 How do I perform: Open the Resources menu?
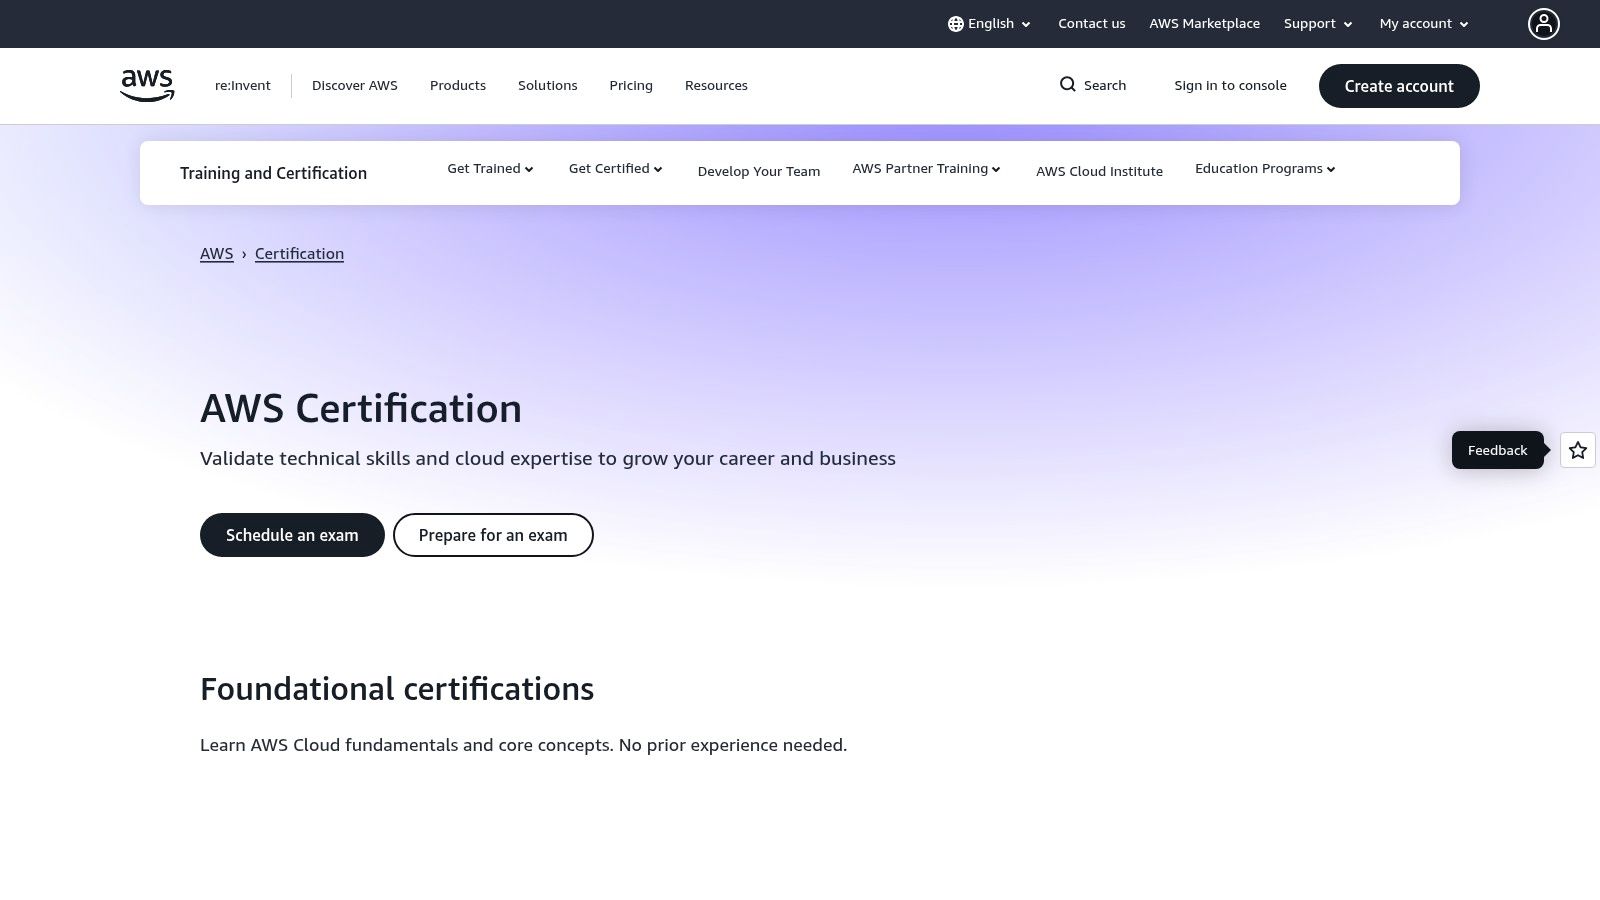click(716, 85)
